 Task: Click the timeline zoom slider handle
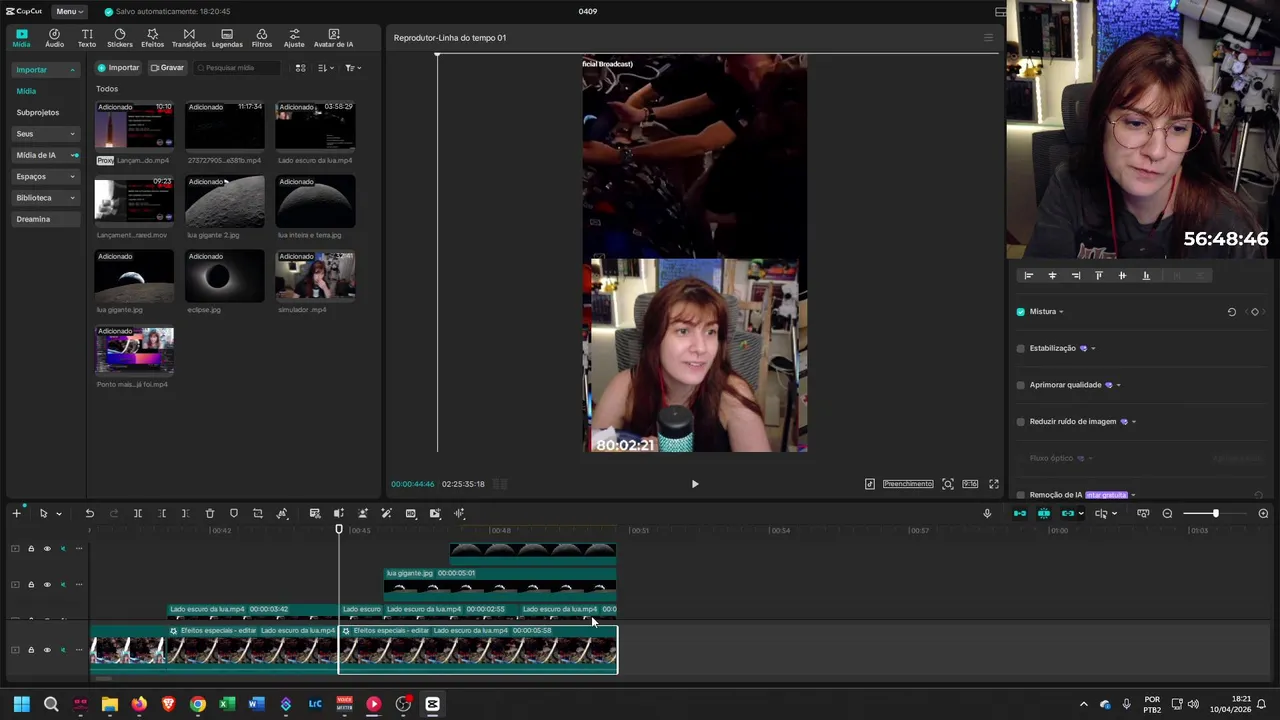(x=1216, y=513)
